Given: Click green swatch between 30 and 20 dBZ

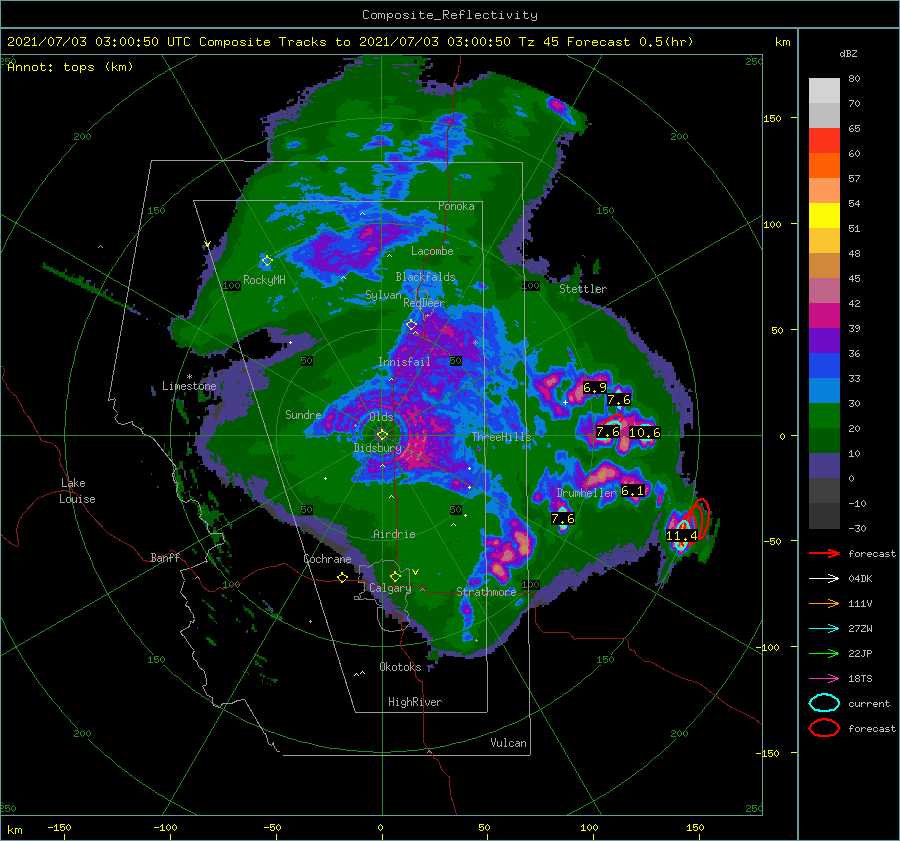Looking at the screenshot, I should [824, 416].
